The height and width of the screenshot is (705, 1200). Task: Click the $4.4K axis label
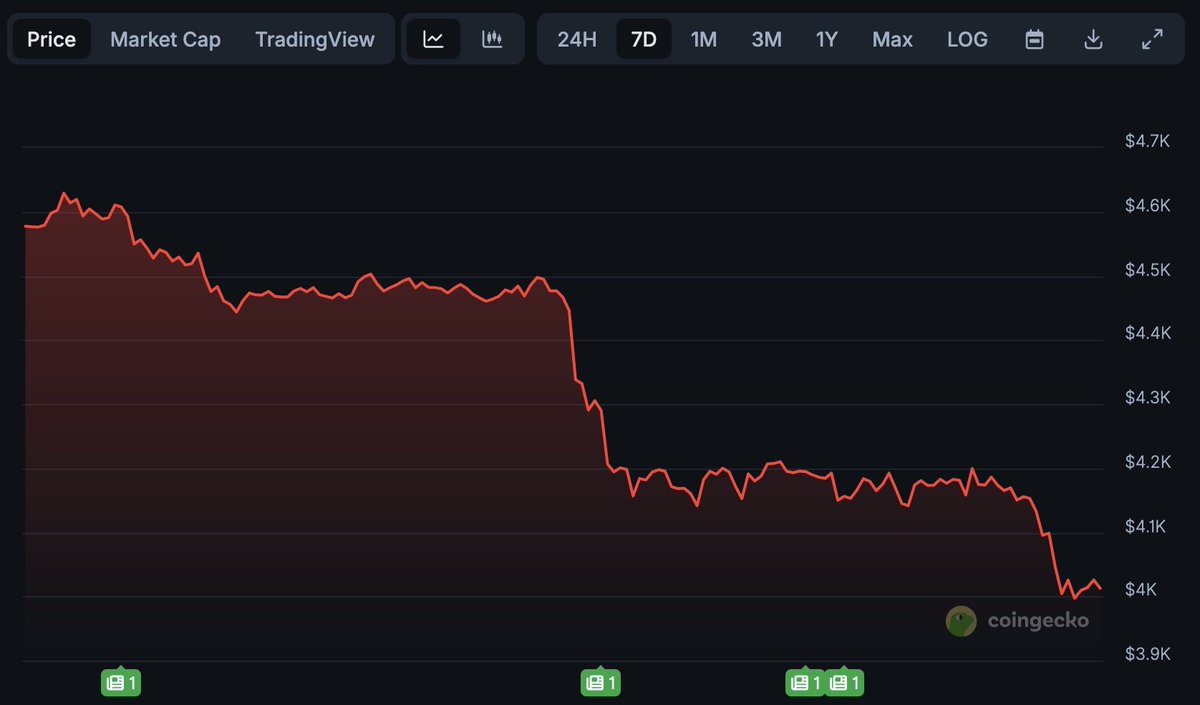click(1146, 334)
